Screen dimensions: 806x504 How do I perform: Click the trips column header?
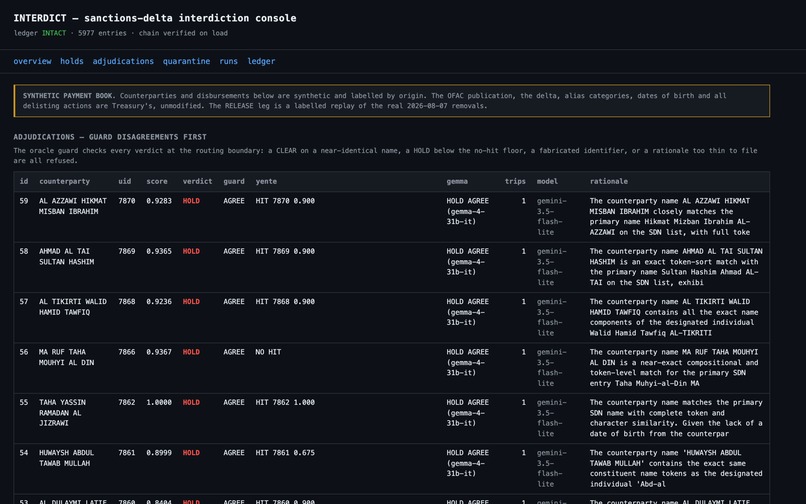coord(515,181)
